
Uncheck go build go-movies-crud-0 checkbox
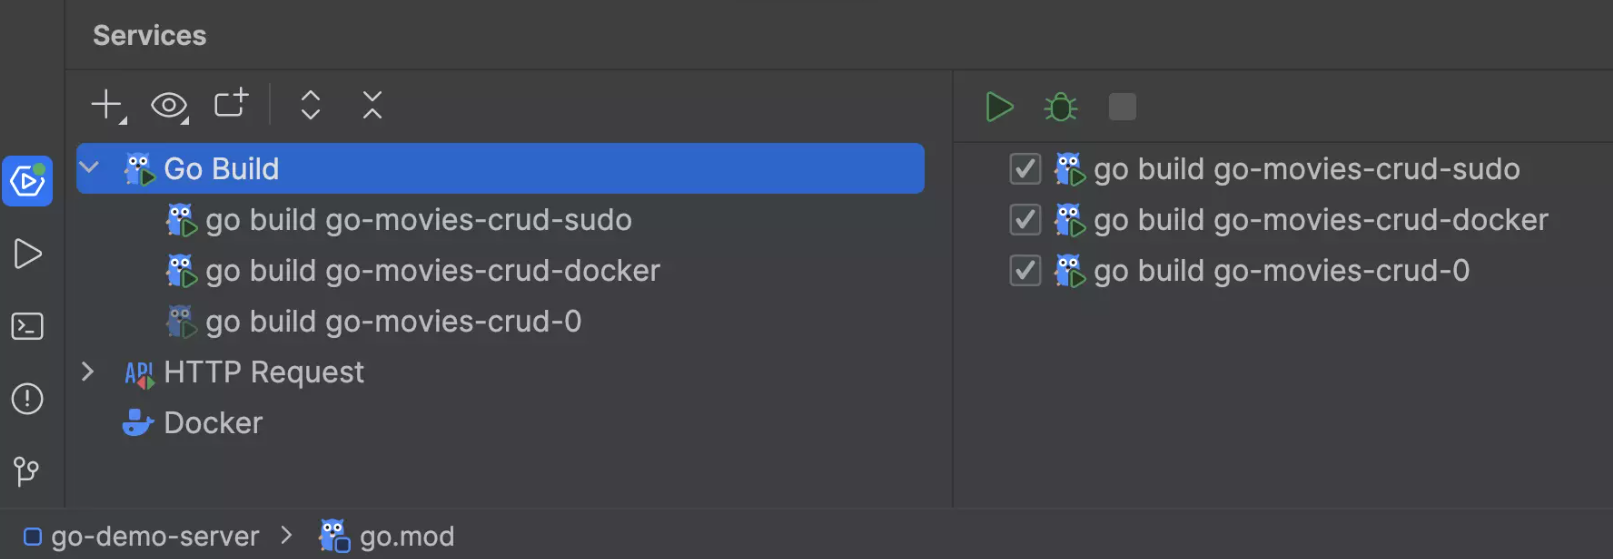(1025, 271)
